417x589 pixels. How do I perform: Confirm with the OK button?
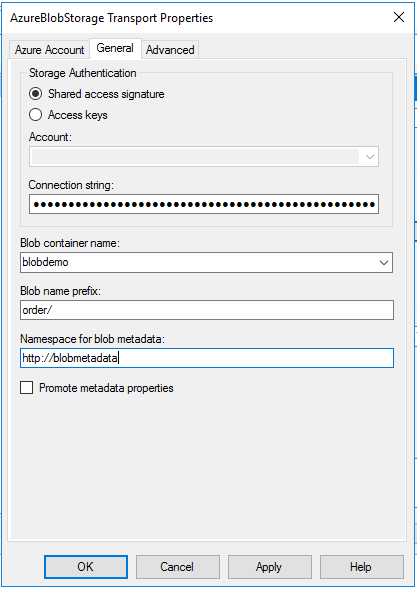tap(86, 566)
